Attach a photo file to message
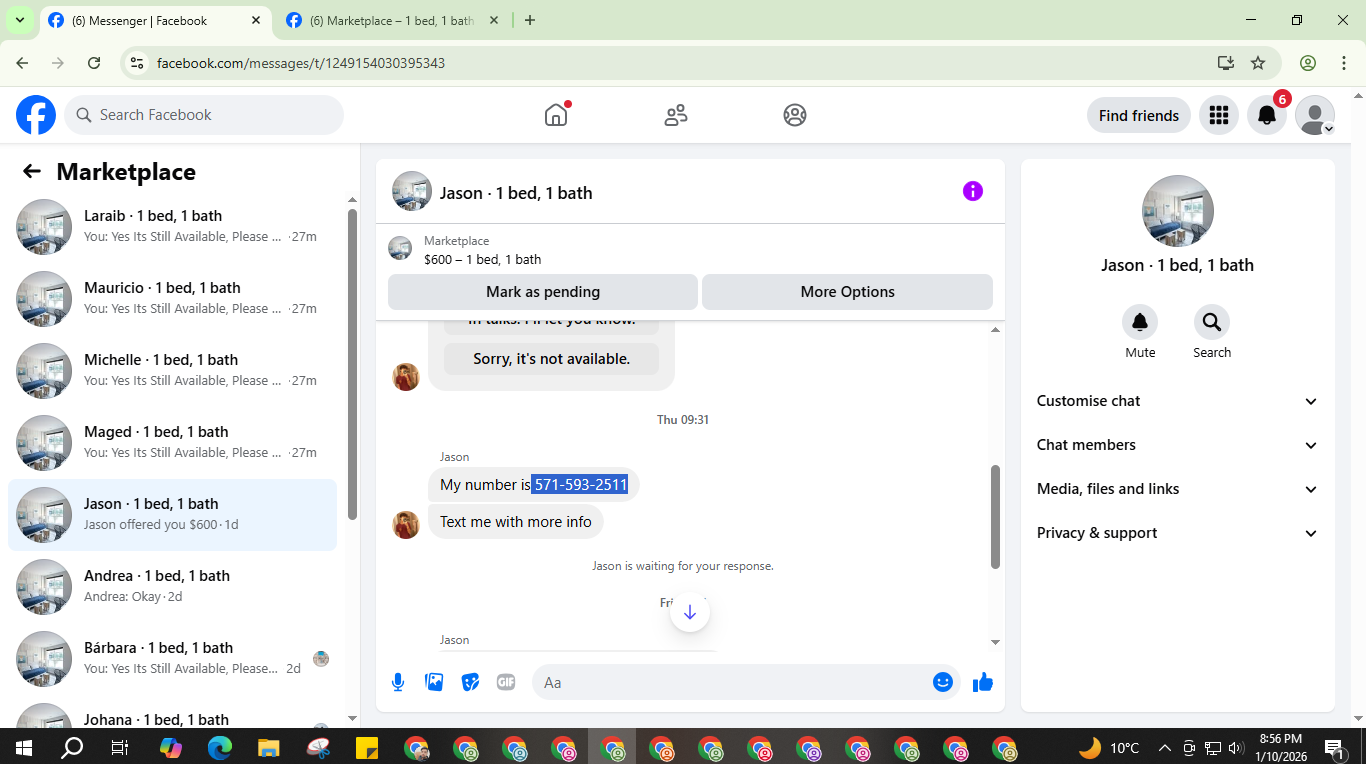The width and height of the screenshot is (1366, 764). 434,682
